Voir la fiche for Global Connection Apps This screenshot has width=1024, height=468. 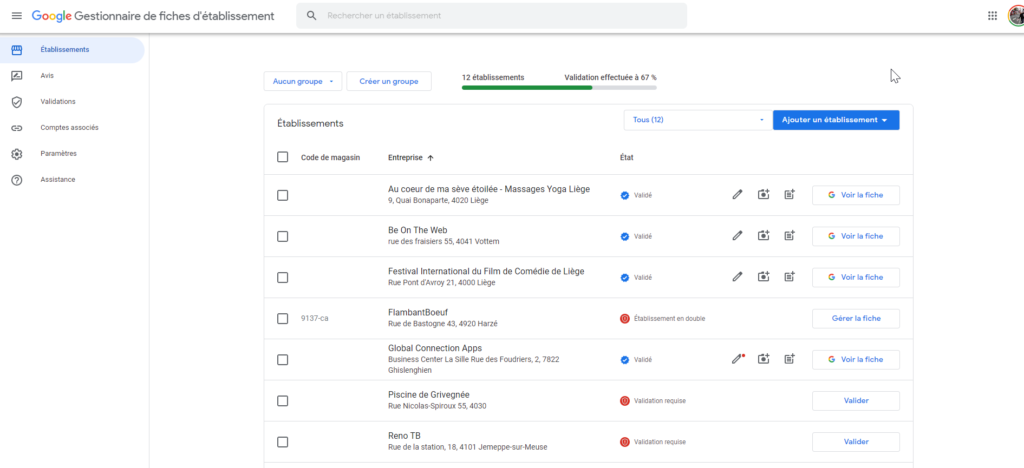point(856,359)
